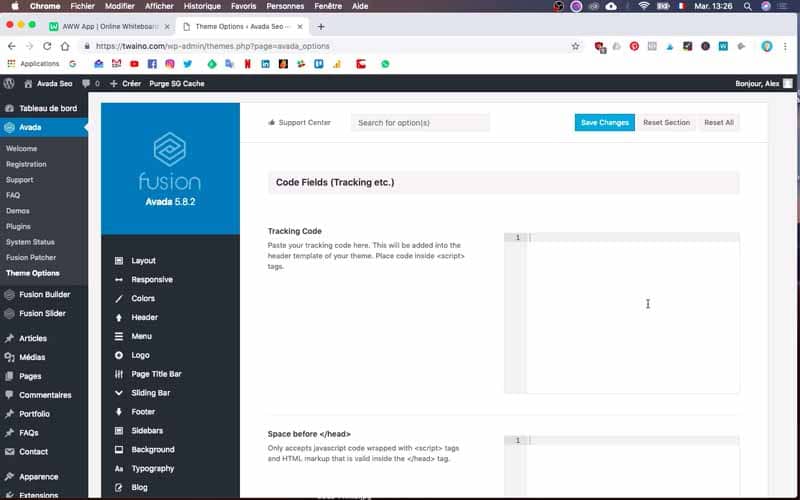Open the Fenêtre menu

click(328, 6)
